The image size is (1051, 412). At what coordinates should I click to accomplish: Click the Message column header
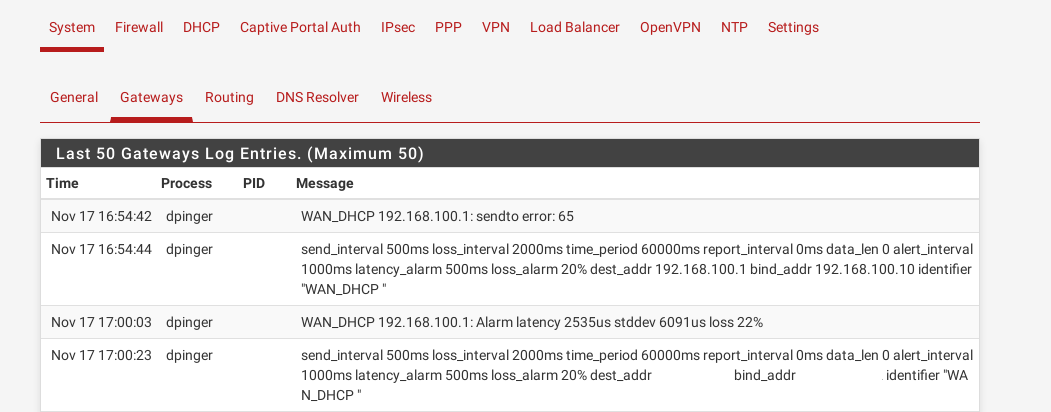[x=324, y=184]
